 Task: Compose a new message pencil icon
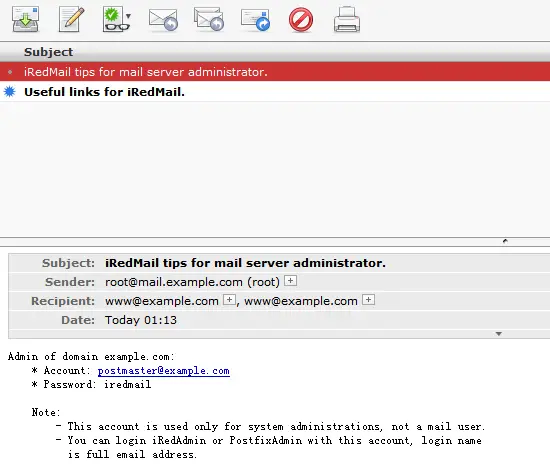point(71,20)
